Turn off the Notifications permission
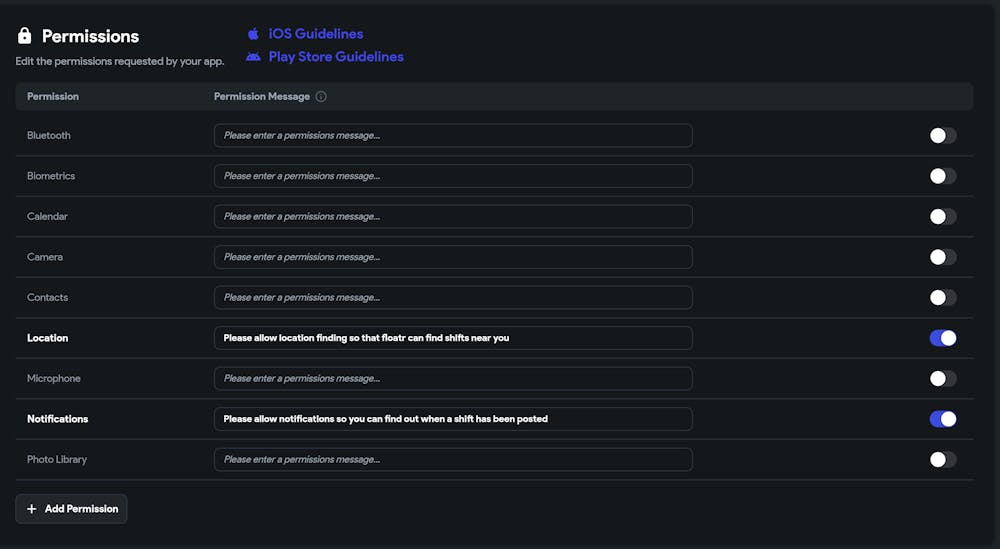This screenshot has height=549, width=1000. [x=942, y=419]
